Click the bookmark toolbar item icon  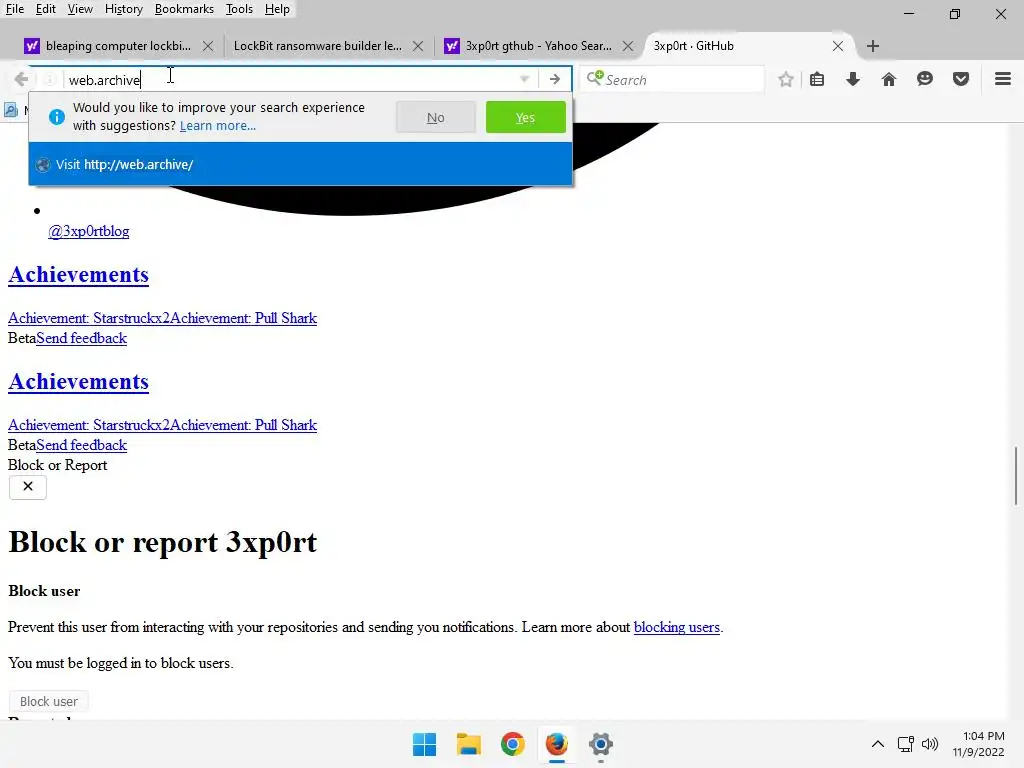[x=11, y=110]
